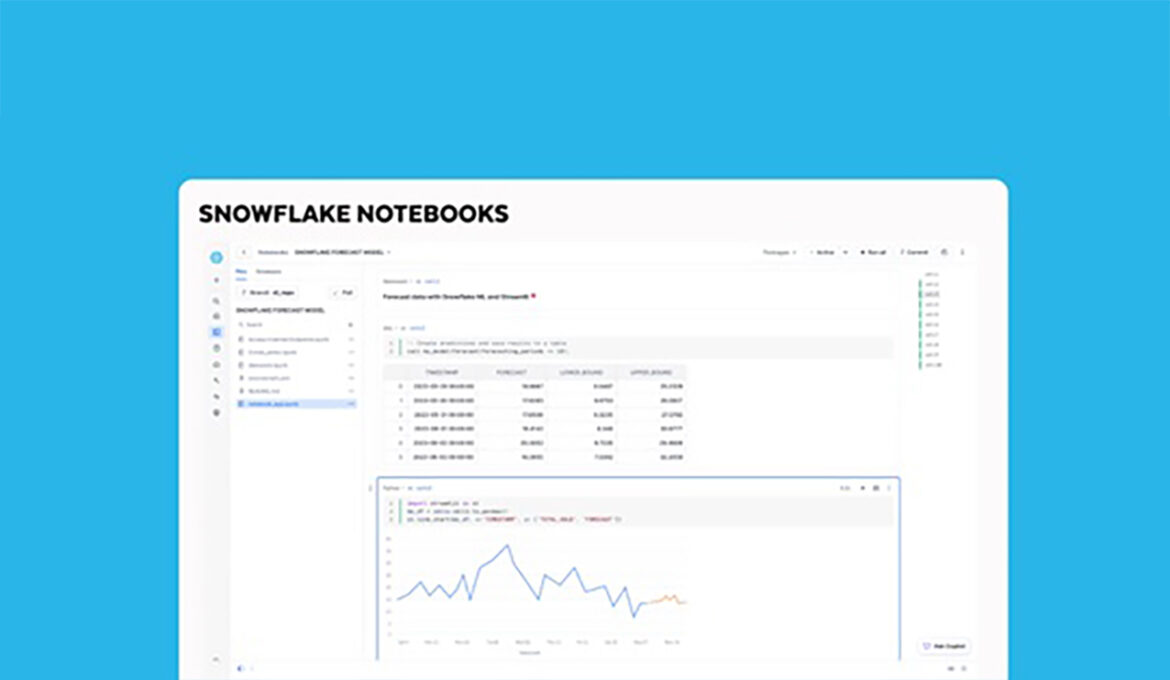
Task: Open the Notebooks breadcrumb link
Action: (x=272, y=252)
